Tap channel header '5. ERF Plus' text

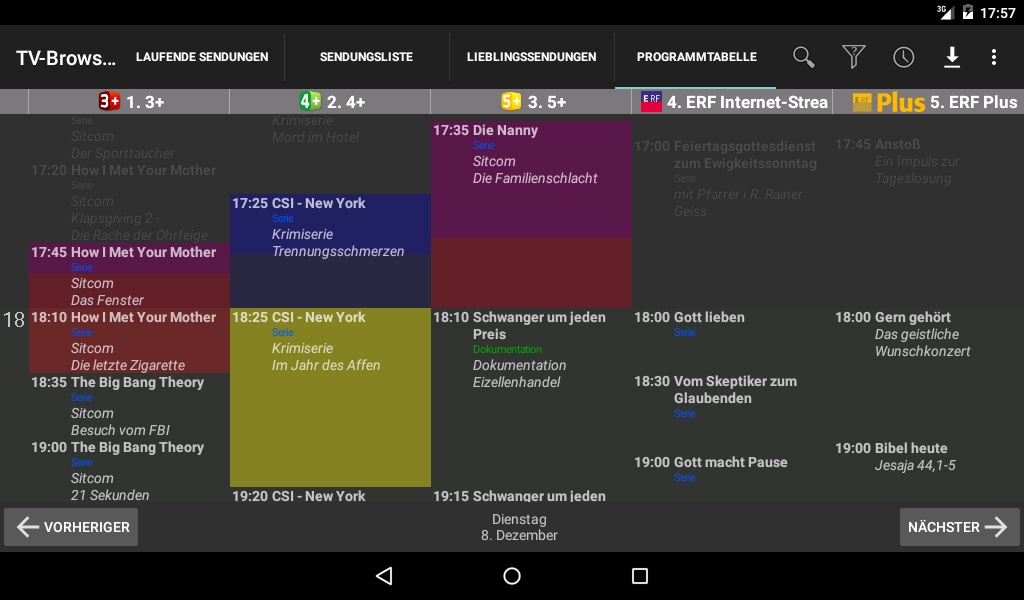(x=974, y=102)
